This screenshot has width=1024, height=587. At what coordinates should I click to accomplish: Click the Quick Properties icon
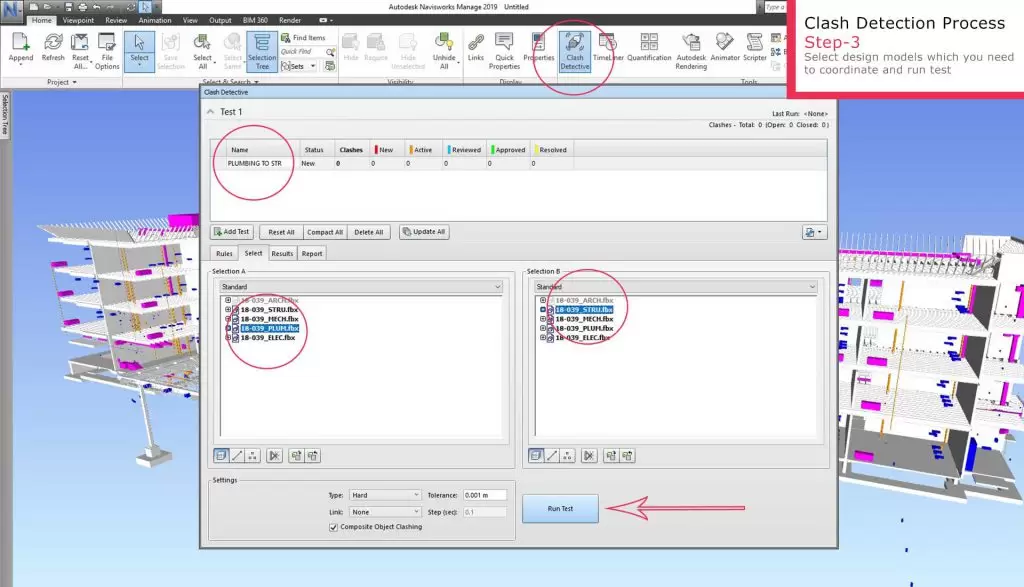point(505,49)
